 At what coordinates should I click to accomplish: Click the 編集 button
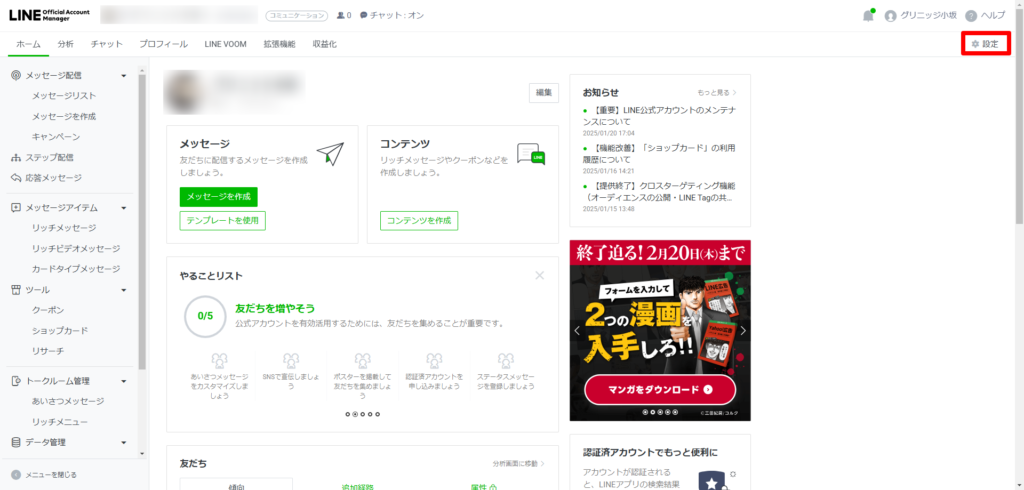tap(544, 93)
